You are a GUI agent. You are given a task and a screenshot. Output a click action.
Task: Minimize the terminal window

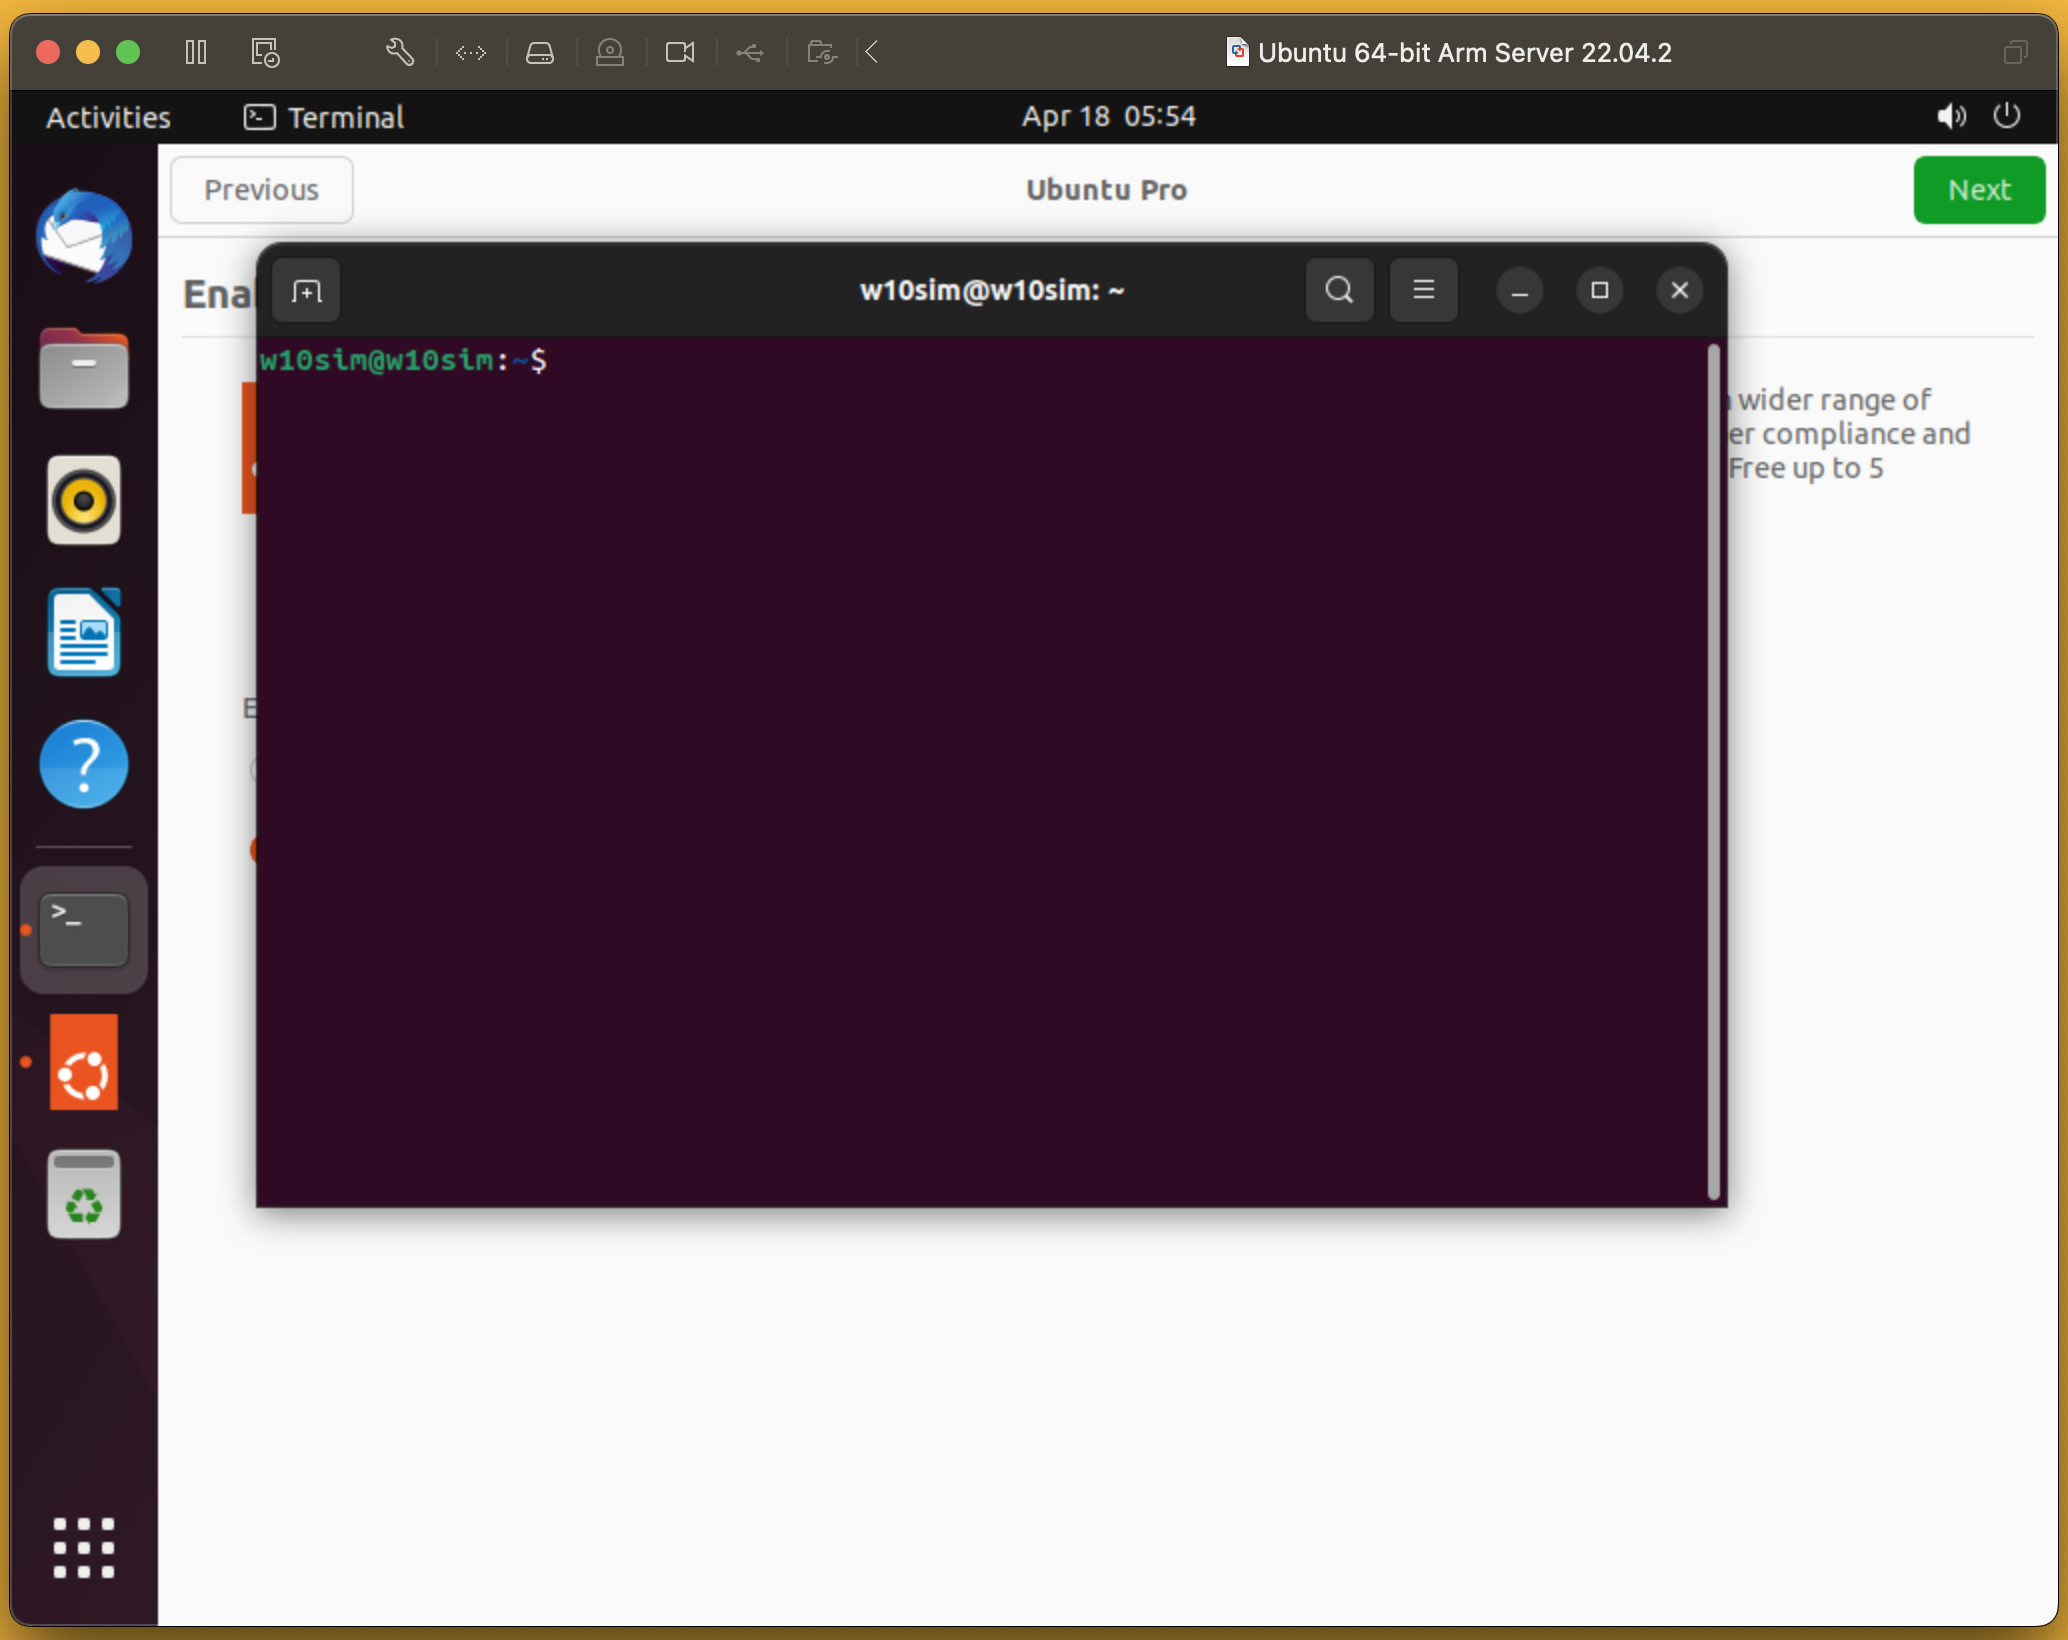[x=1520, y=291]
